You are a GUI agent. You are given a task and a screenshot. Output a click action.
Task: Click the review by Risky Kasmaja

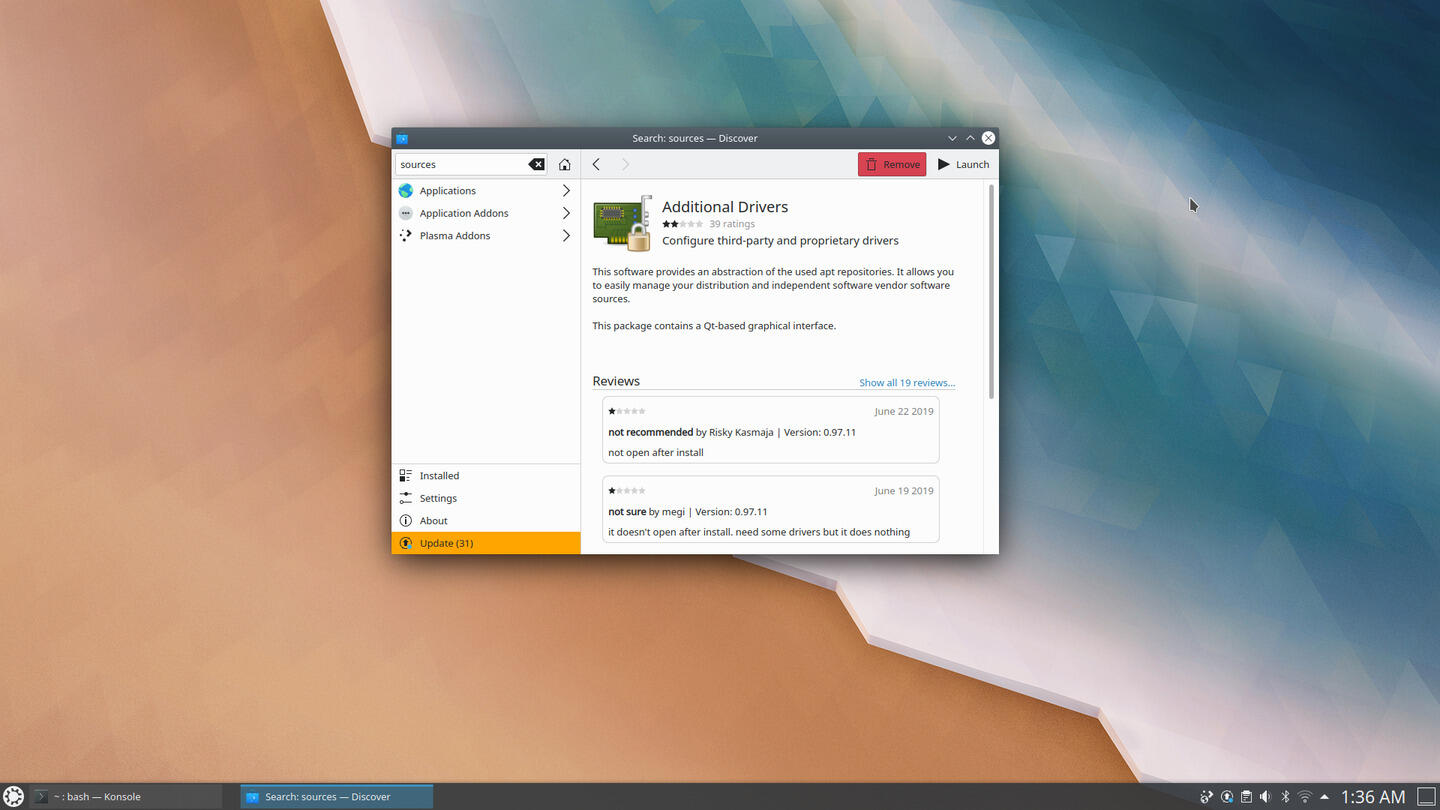tap(771, 430)
